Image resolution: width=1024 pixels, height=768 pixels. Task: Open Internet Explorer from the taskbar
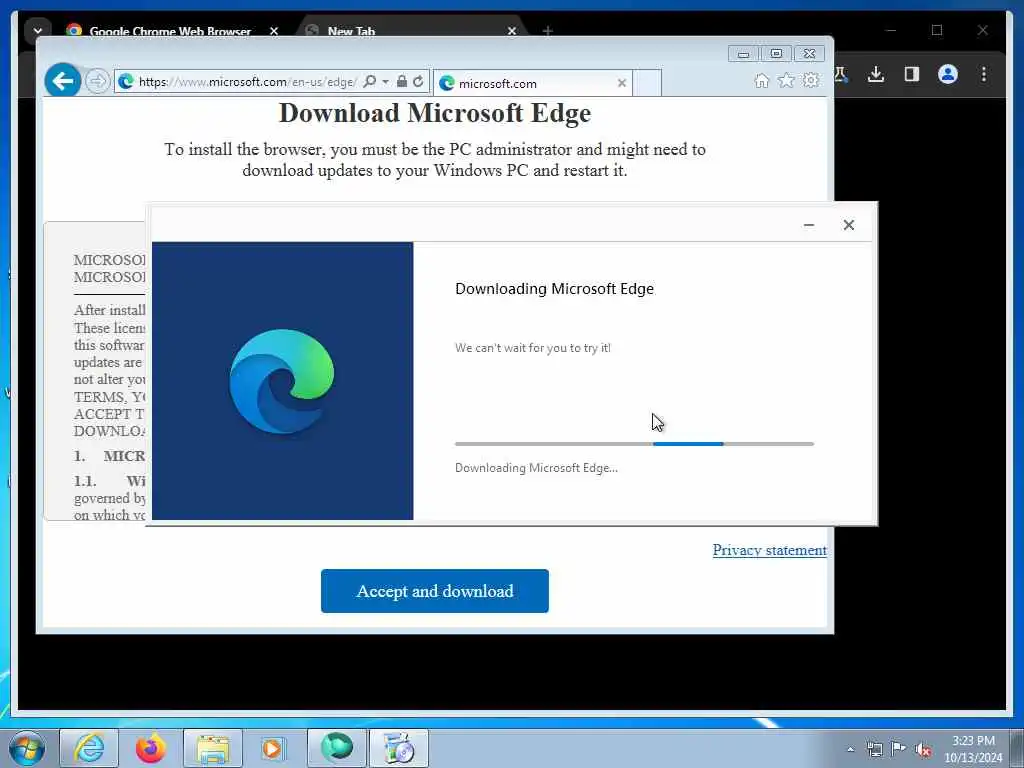coord(89,748)
